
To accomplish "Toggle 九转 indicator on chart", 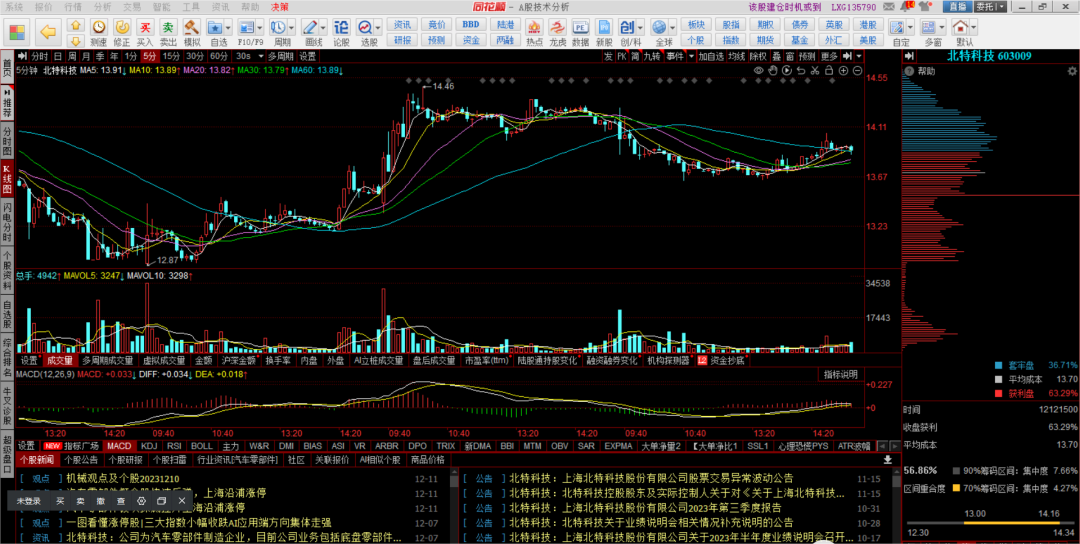I will pos(652,56).
